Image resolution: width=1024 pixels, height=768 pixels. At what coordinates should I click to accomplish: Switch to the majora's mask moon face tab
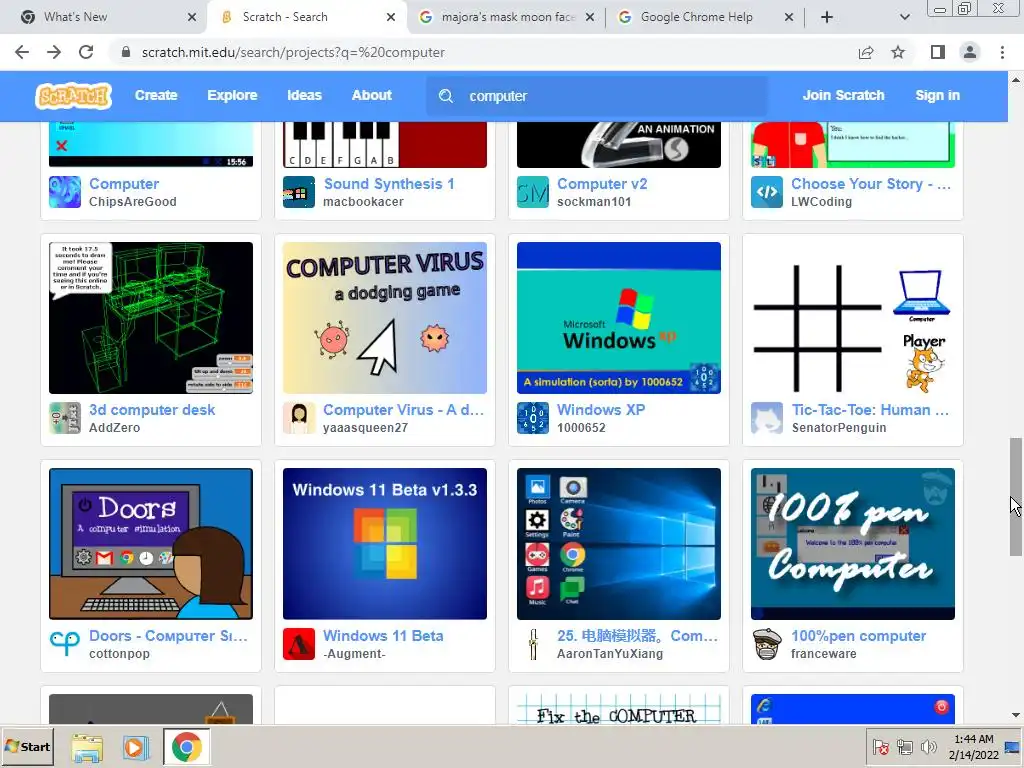(x=506, y=17)
